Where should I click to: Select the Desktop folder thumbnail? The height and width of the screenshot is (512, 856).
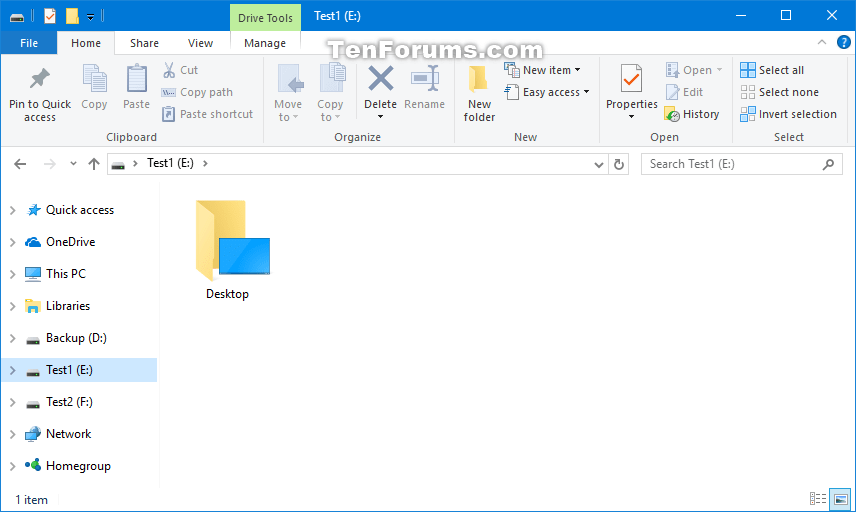pos(233,240)
